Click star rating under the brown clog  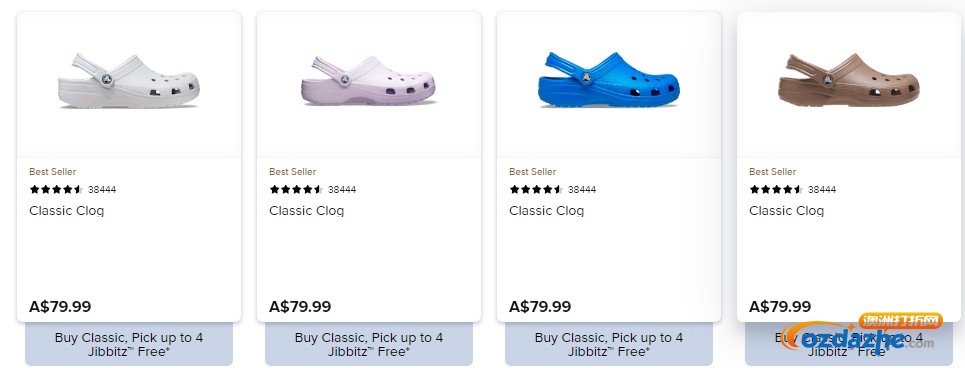coord(776,190)
